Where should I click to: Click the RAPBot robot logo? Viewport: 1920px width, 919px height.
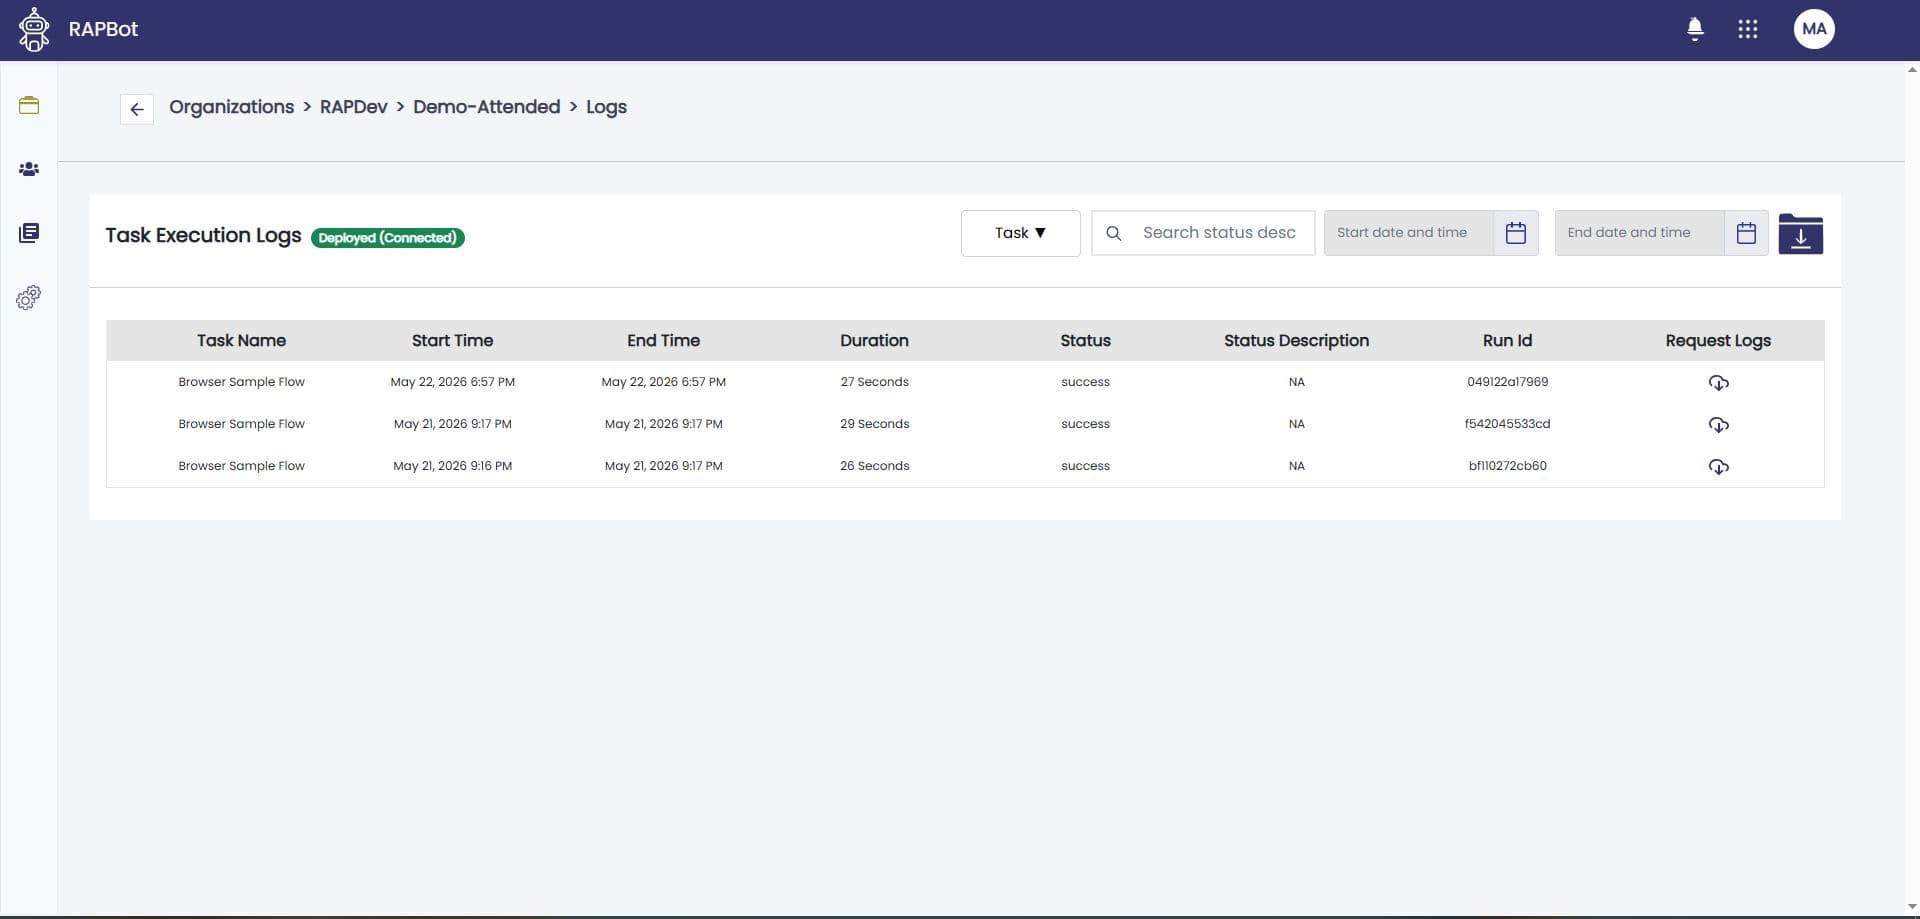click(x=34, y=29)
